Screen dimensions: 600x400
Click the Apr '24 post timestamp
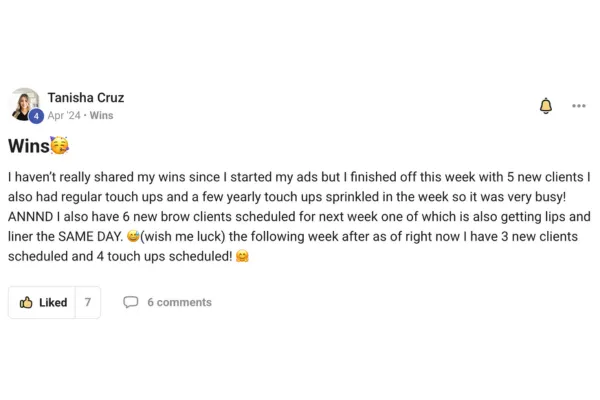[x=64, y=116]
